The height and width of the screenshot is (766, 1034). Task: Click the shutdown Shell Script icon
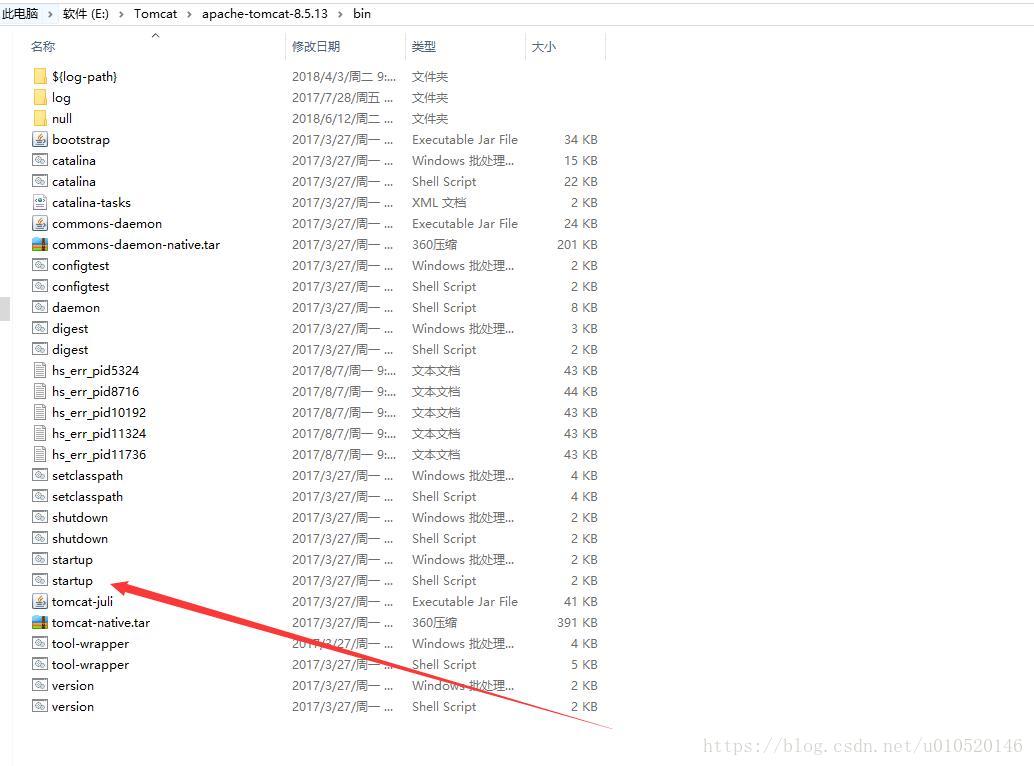click(x=40, y=539)
